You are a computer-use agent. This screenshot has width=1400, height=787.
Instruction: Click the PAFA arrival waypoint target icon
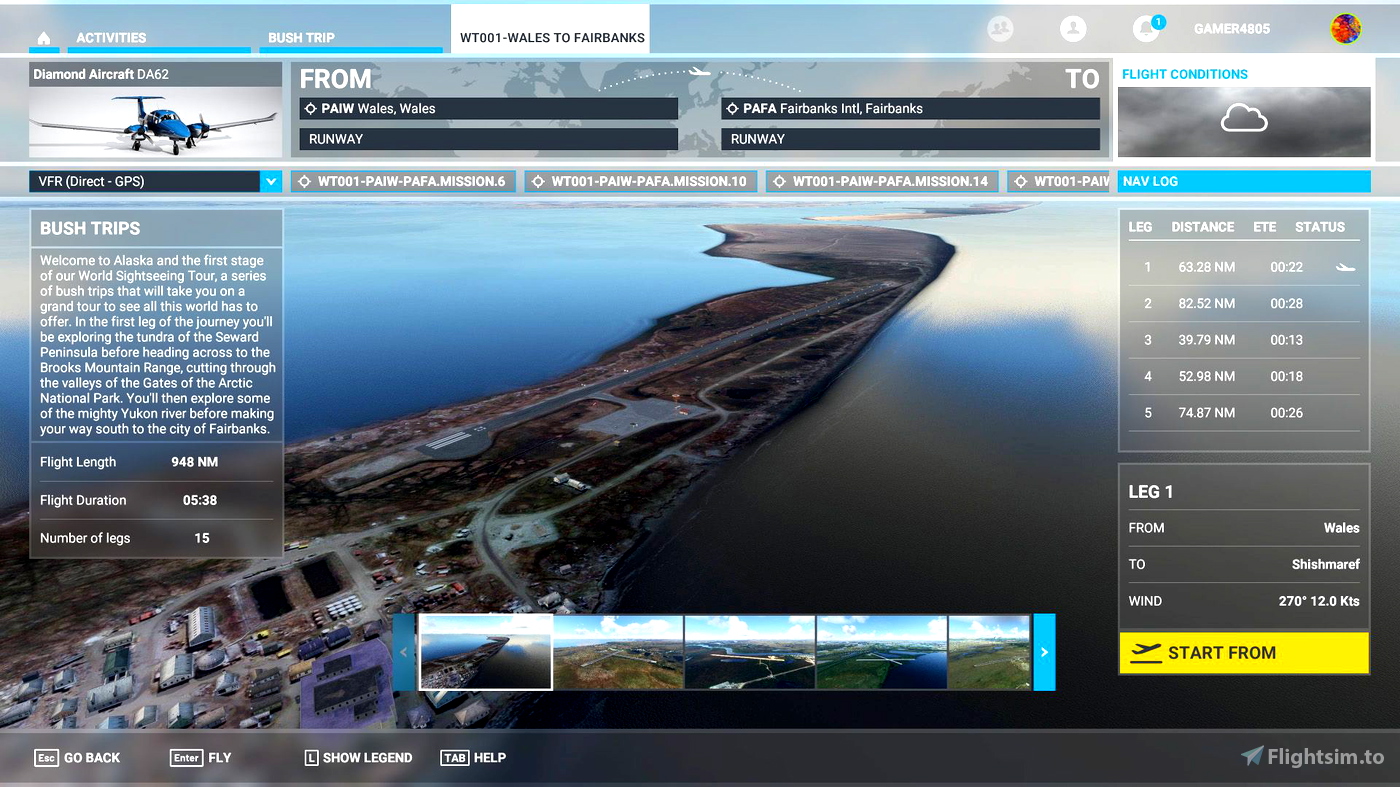tap(732, 108)
